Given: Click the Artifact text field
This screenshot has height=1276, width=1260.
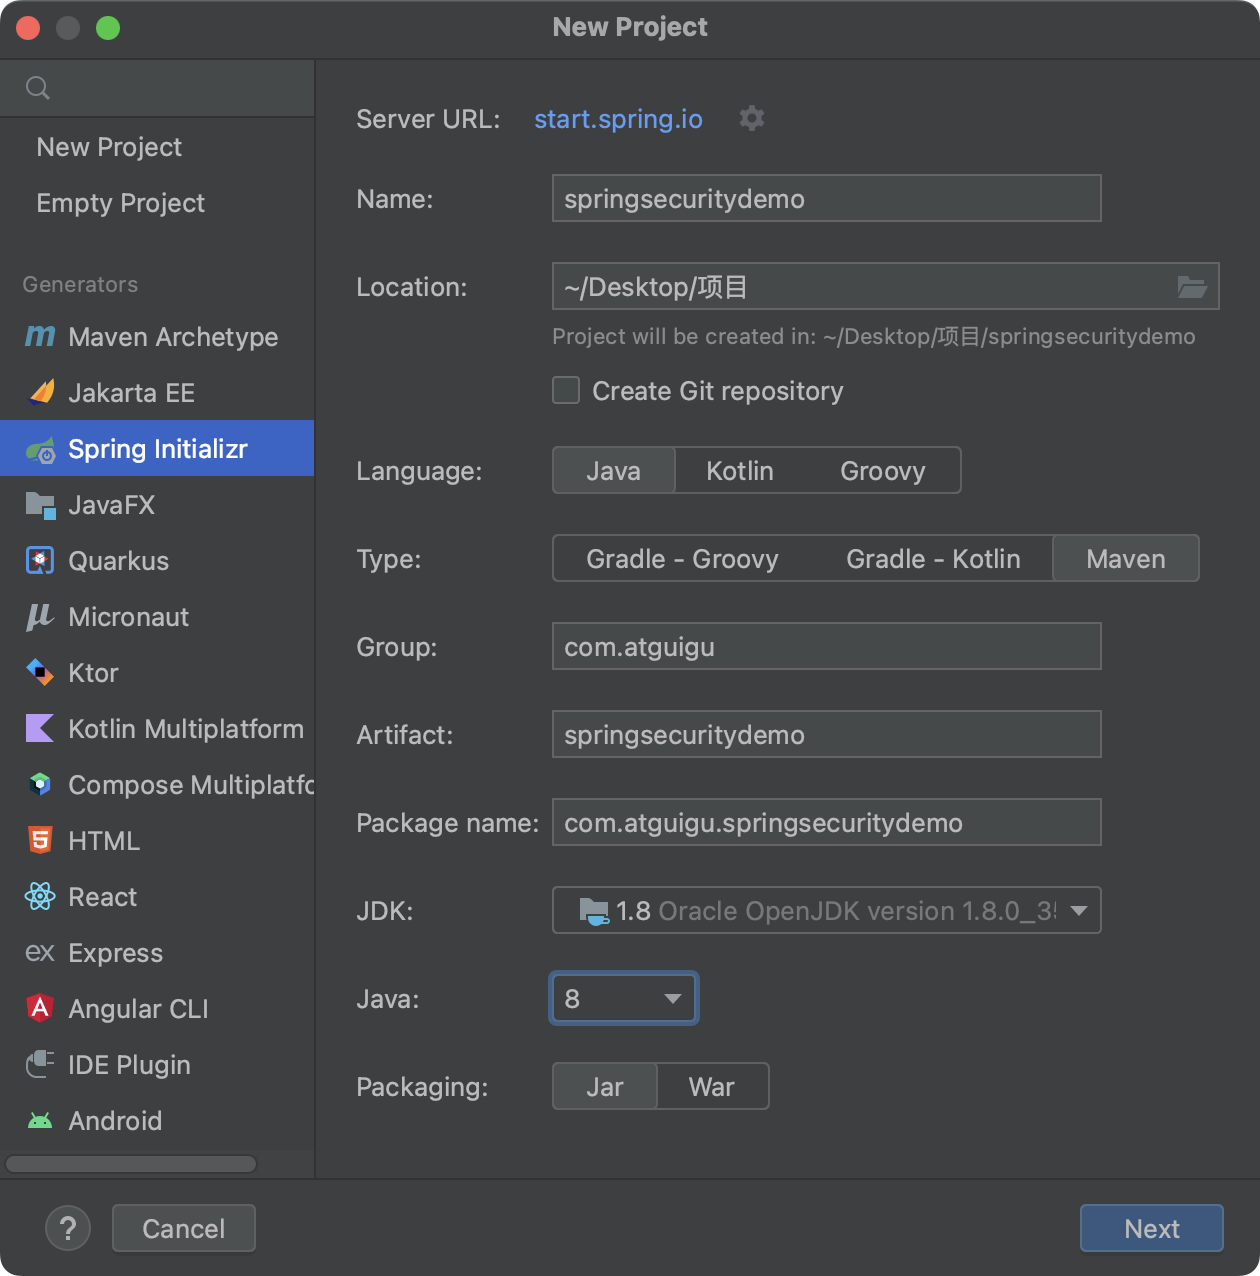Looking at the screenshot, I should [826, 735].
